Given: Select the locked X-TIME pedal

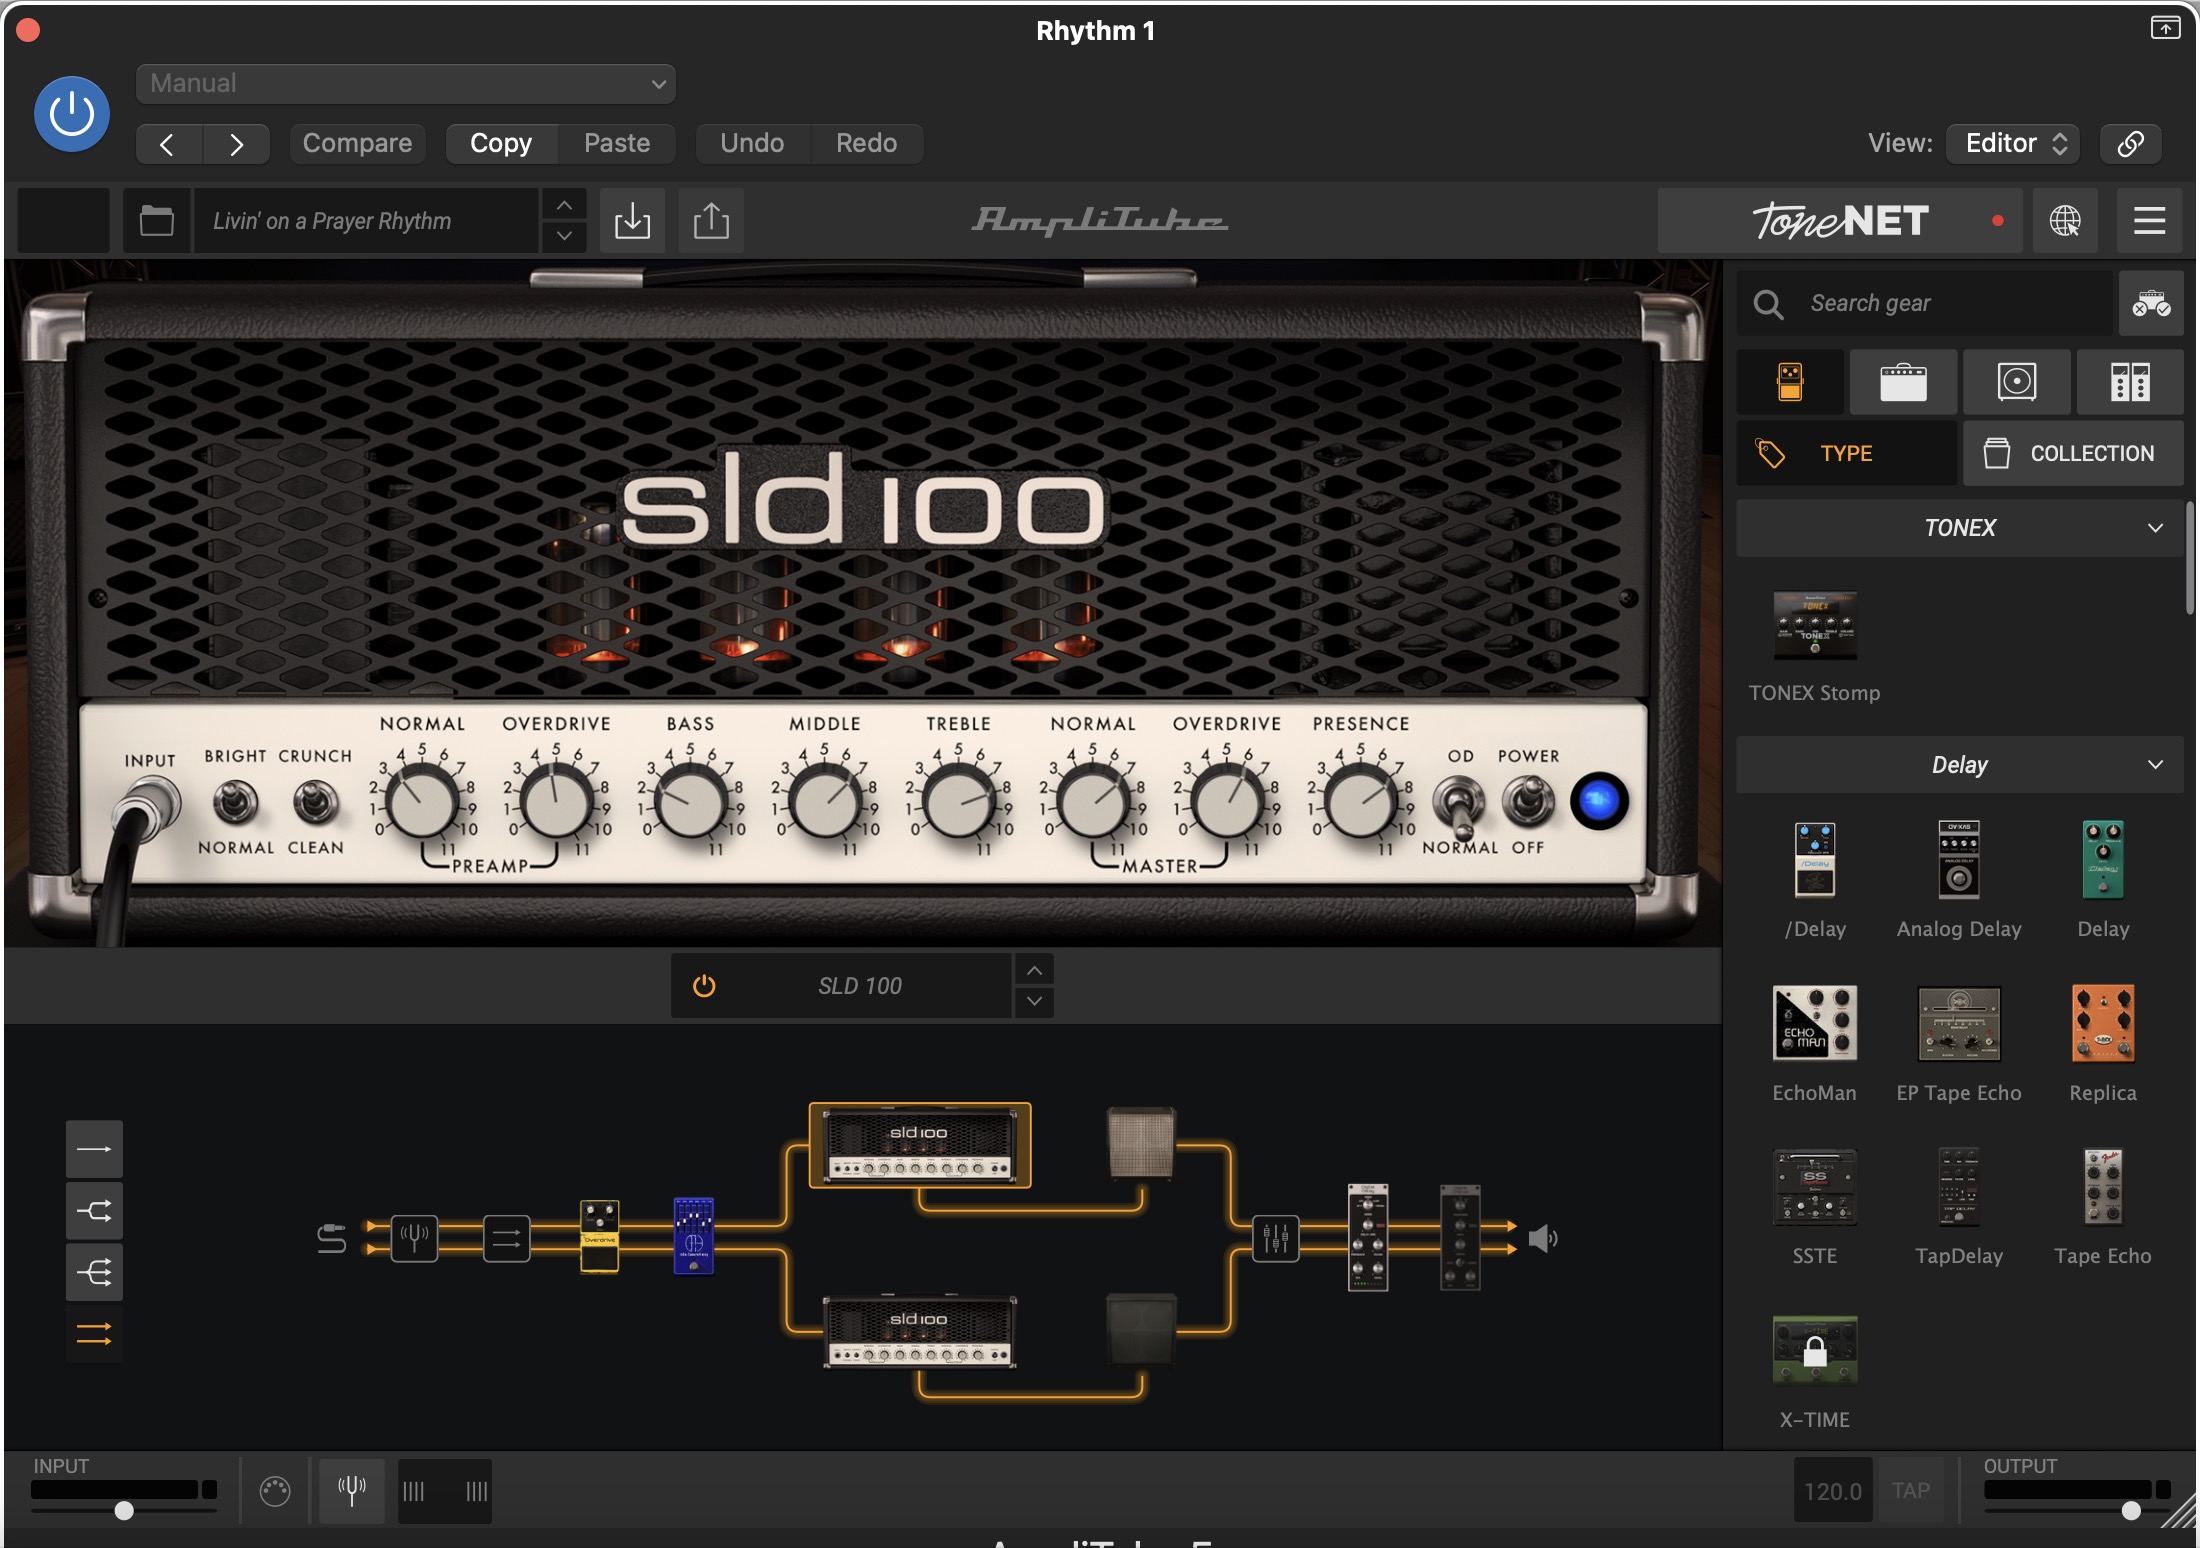Looking at the screenshot, I should (x=1815, y=1351).
